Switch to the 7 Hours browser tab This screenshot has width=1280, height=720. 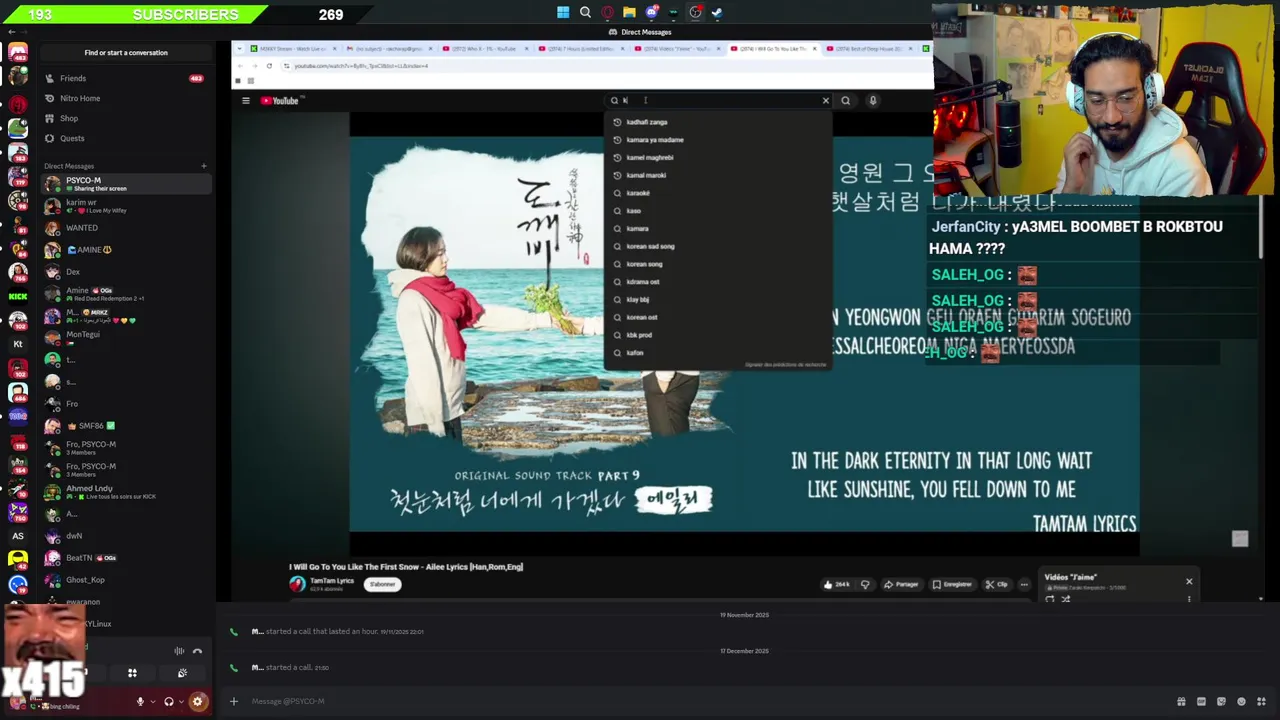pyautogui.click(x=580, y=48)
